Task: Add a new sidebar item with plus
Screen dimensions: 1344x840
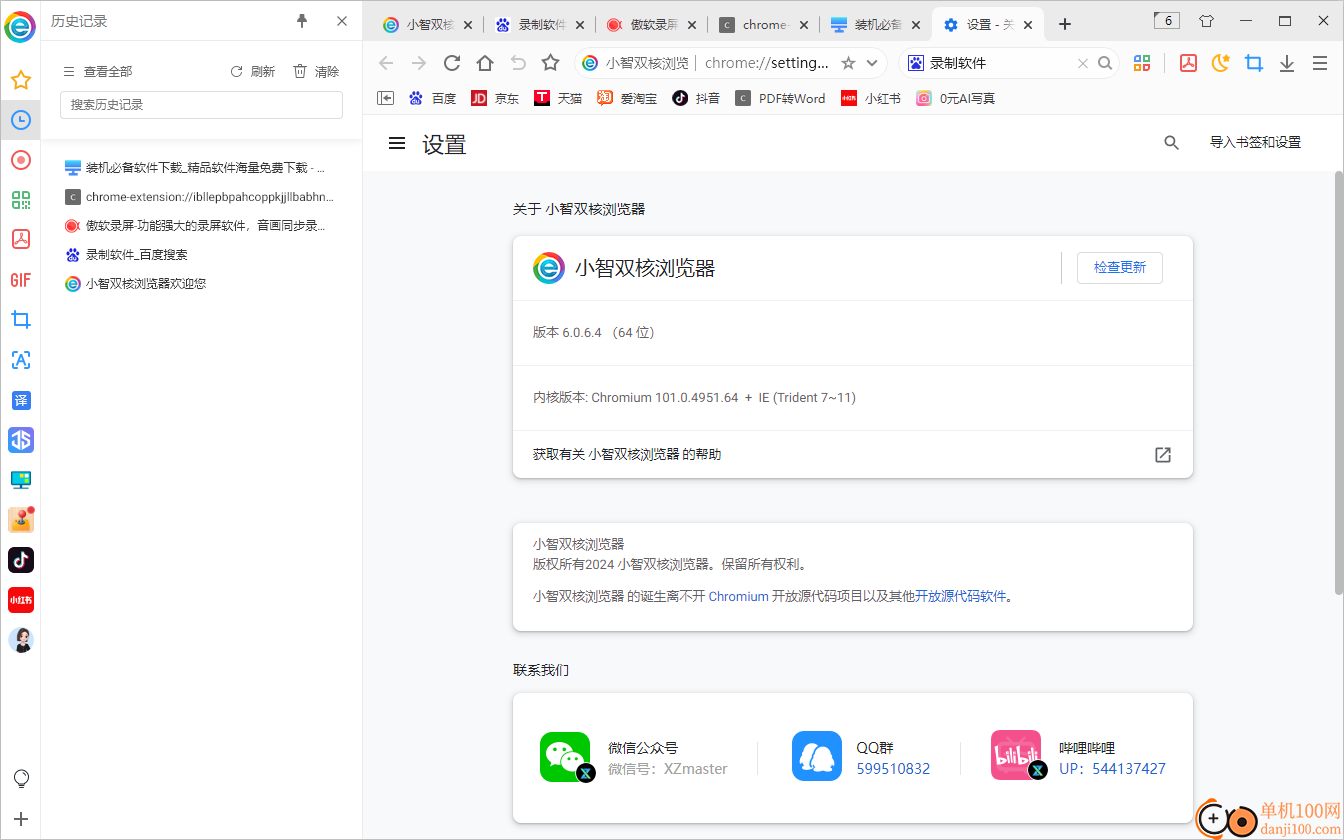Action: tap(20, 818)
